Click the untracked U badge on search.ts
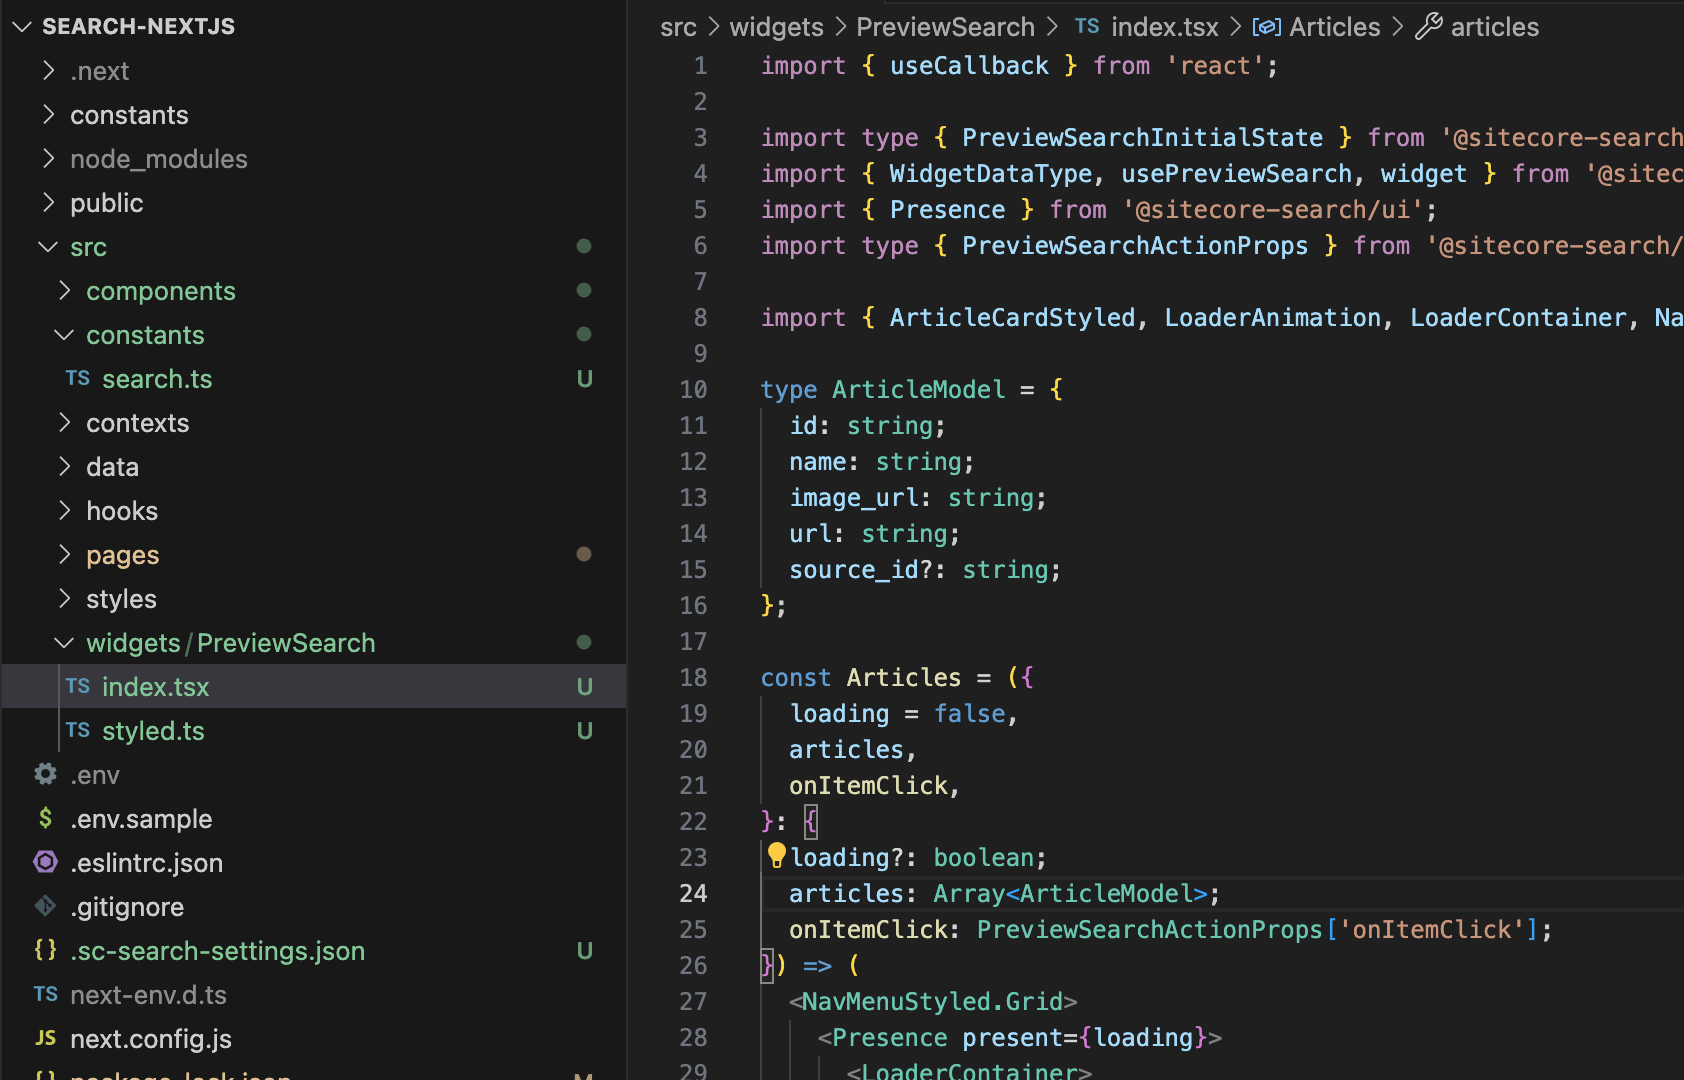This screenshot has height=1080, width=1684. pyautogui.click(x=585, y=379)
